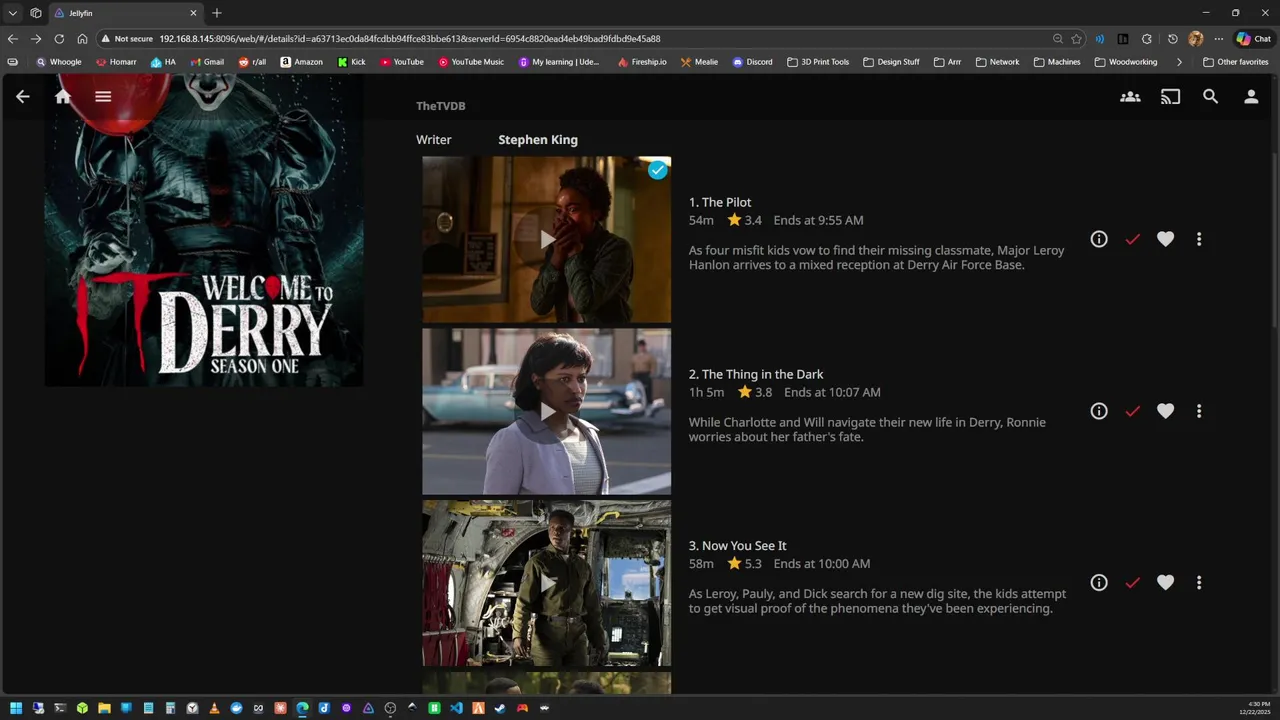The width and height of the screenshot is (1280, 720).
Task: Favorite Now You See It episode
Action: pos(1165,583)
